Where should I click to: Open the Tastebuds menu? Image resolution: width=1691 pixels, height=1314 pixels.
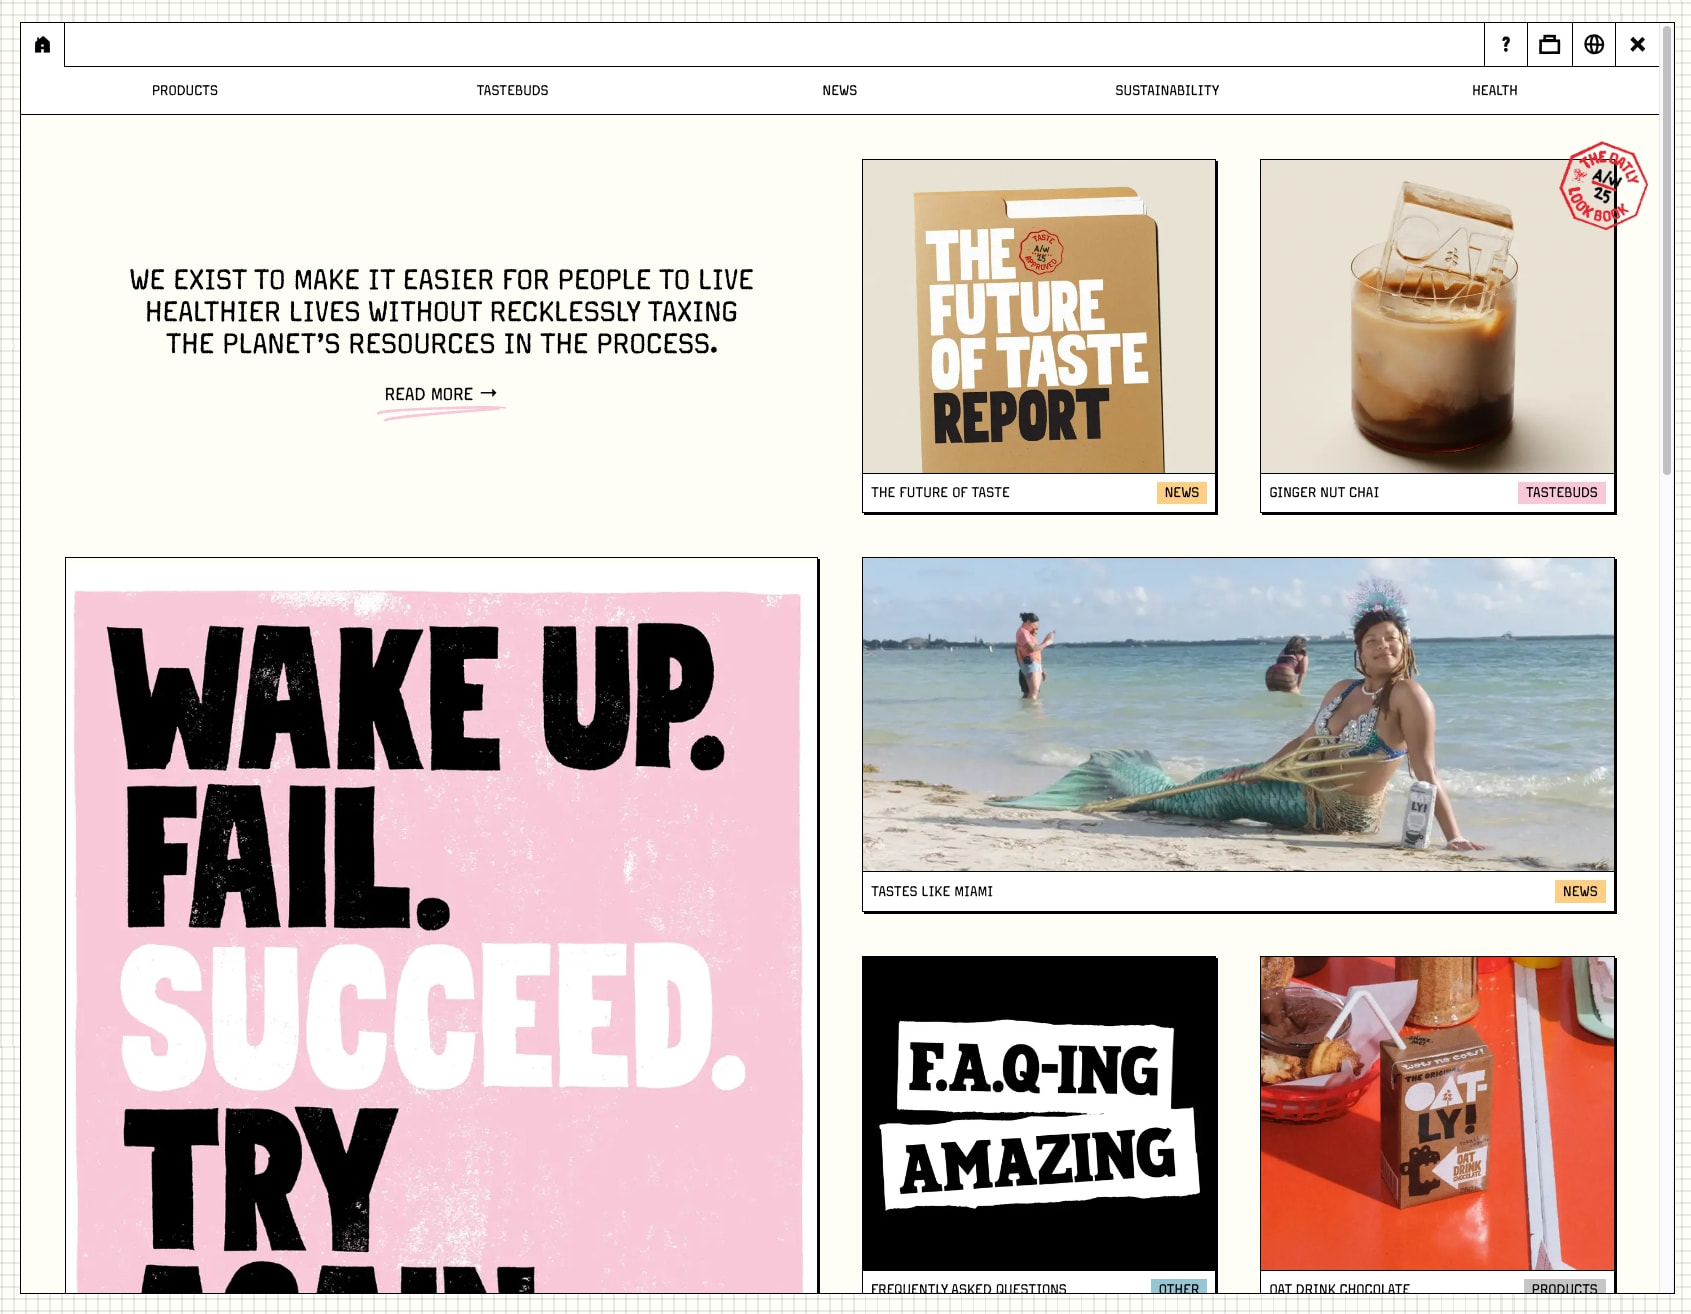[512, 90]
